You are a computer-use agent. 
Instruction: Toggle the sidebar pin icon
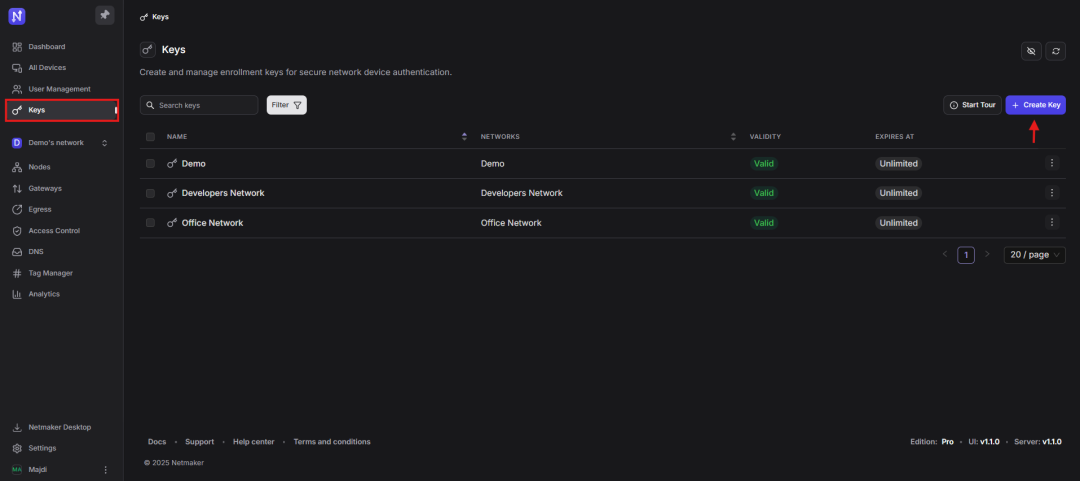point(105,15)
